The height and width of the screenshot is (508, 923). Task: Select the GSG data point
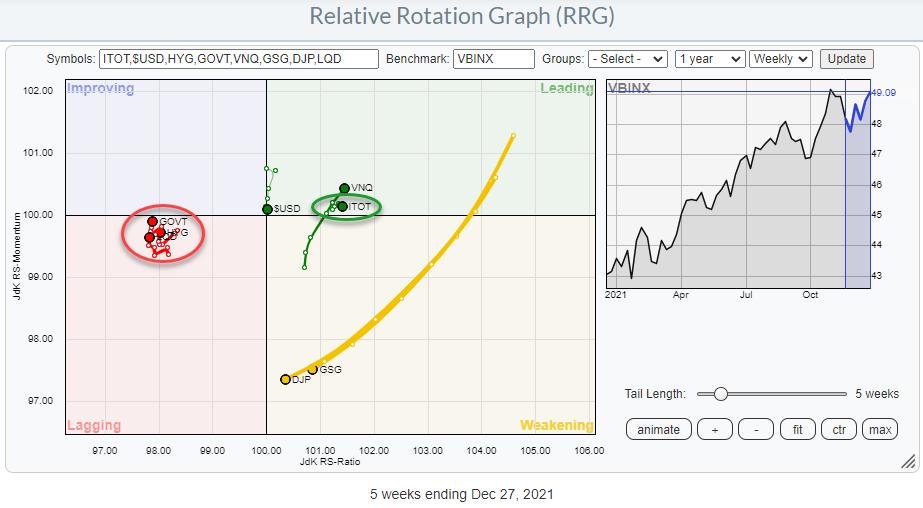click(312, 369)
